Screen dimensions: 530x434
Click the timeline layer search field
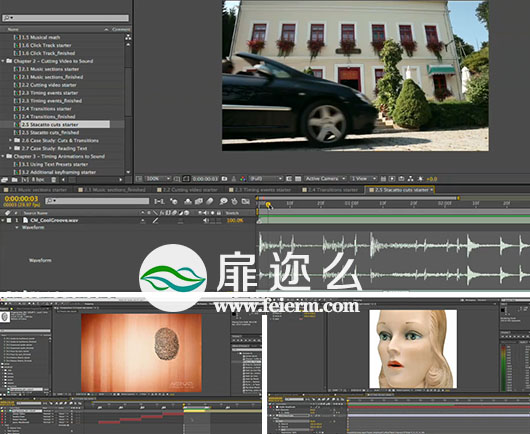click(x=97, y=201)
